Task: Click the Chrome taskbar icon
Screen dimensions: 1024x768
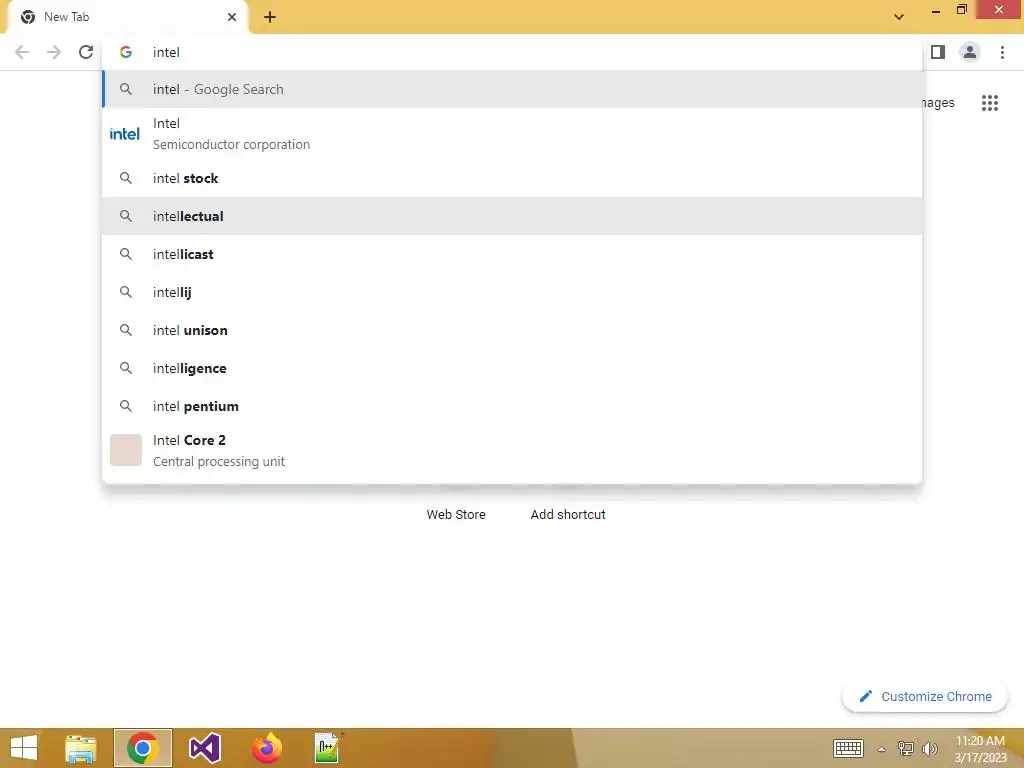Action: pyautogui.click(x=143, y=748)
